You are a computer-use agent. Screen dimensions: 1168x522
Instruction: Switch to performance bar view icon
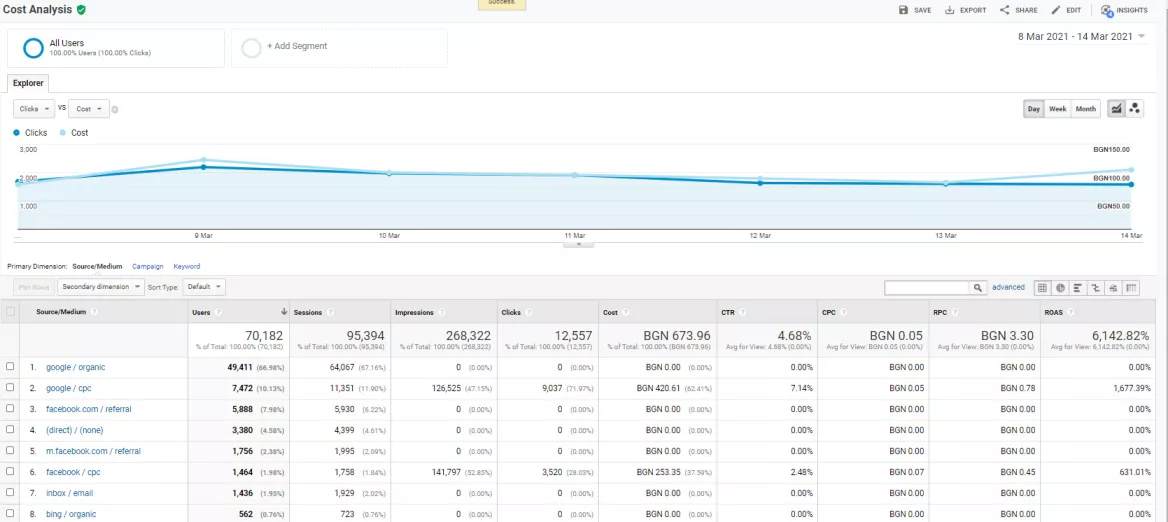click(x=1077, y=287)
